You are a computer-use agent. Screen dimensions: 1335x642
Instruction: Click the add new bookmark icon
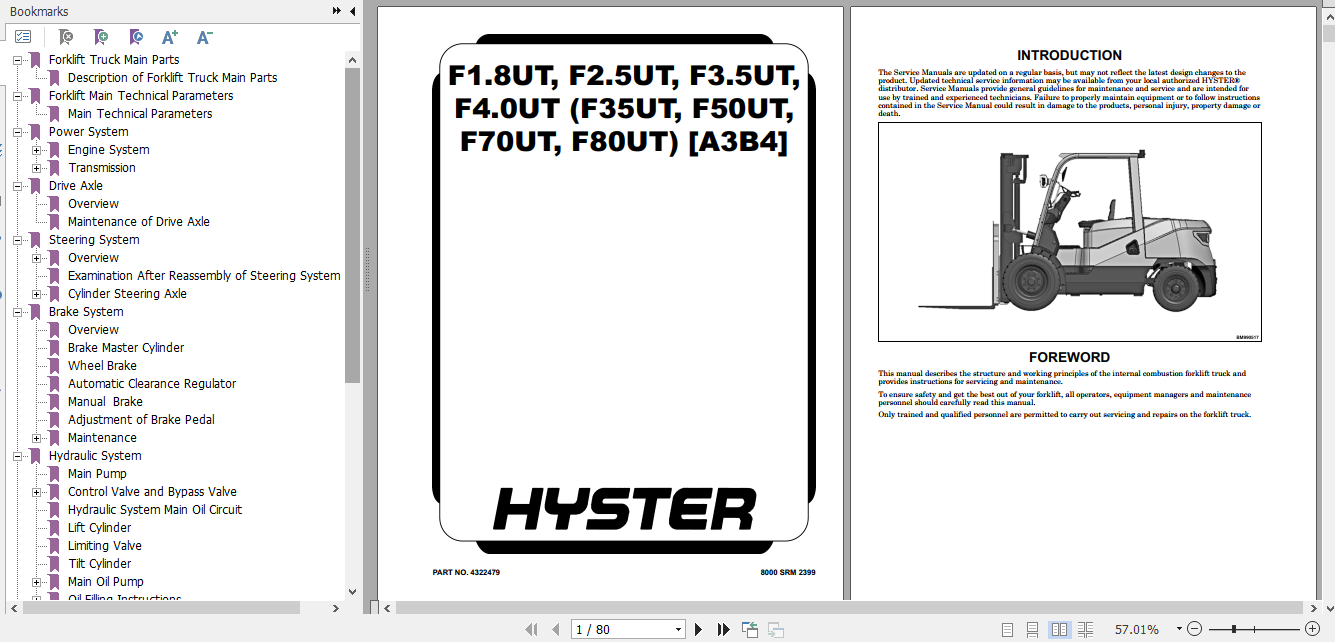click(x=101, y=37)
